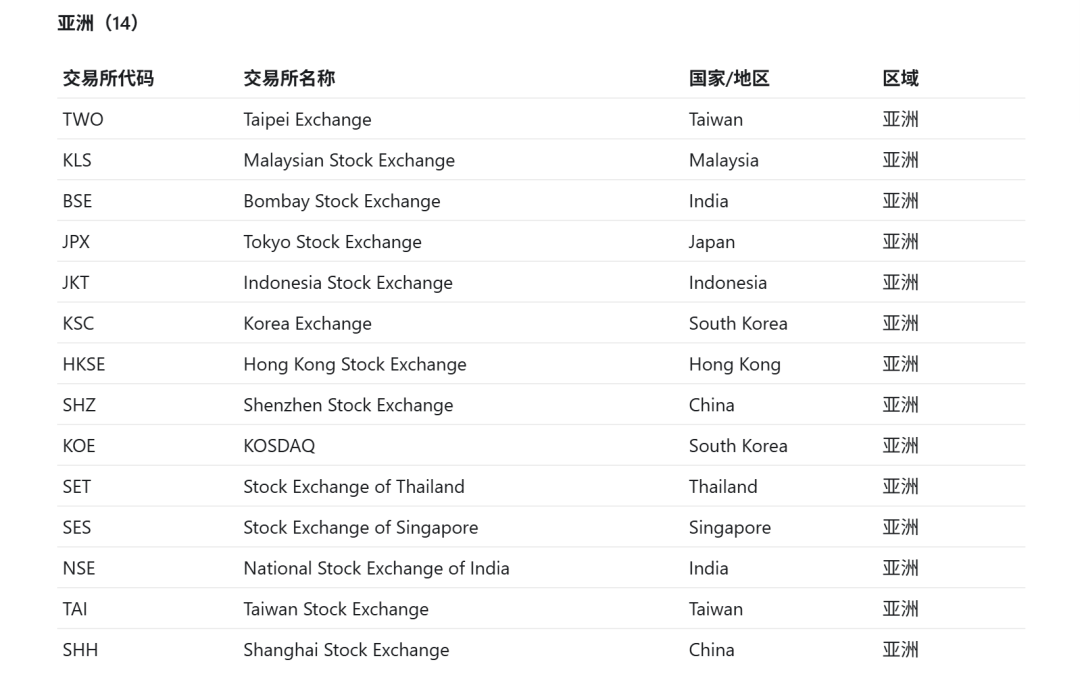The image size is (1080, 691).
Task: Click the JKT exchange code
Action: click(76, 282)
